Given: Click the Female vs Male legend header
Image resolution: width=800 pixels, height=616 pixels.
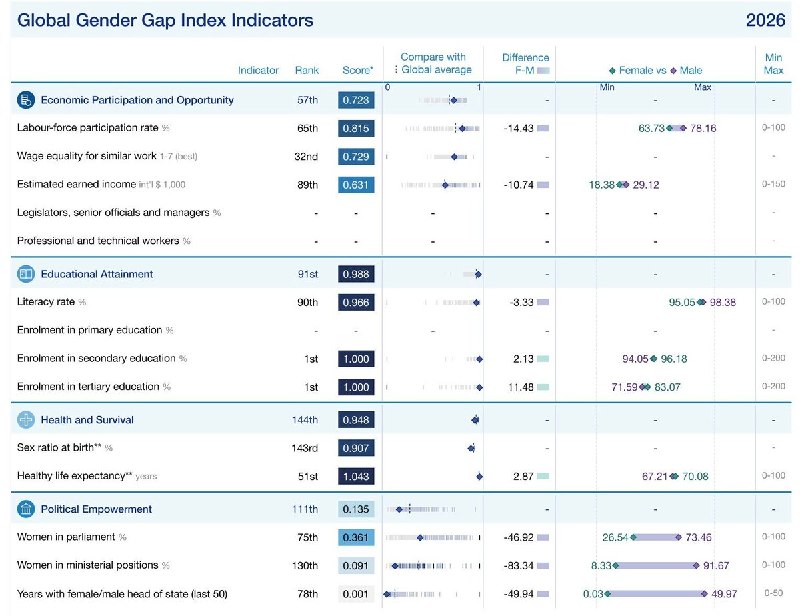Looking at the screenshot, I should (656, 70).
